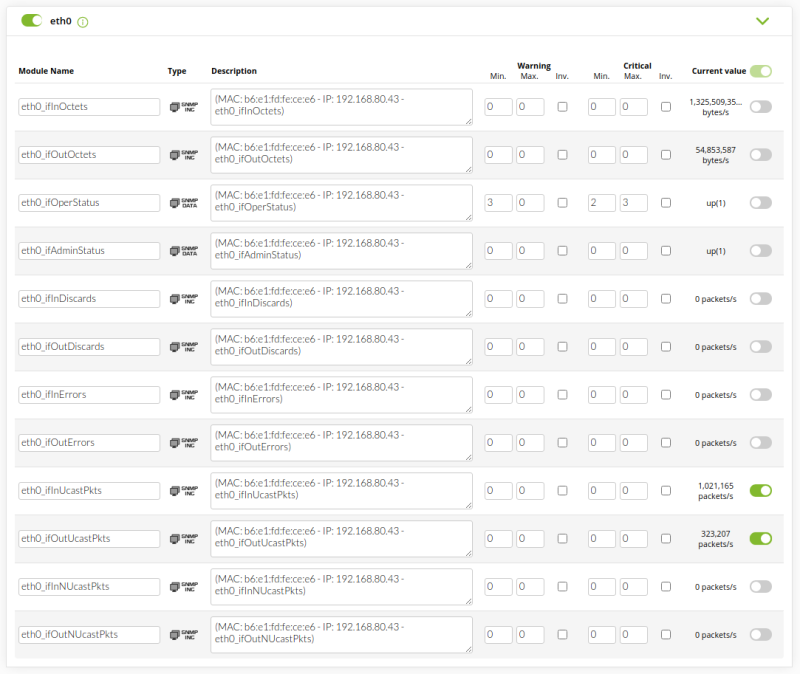Disable the eth0 interface toggle
800x674 pixels.
[x=31, y=21]
